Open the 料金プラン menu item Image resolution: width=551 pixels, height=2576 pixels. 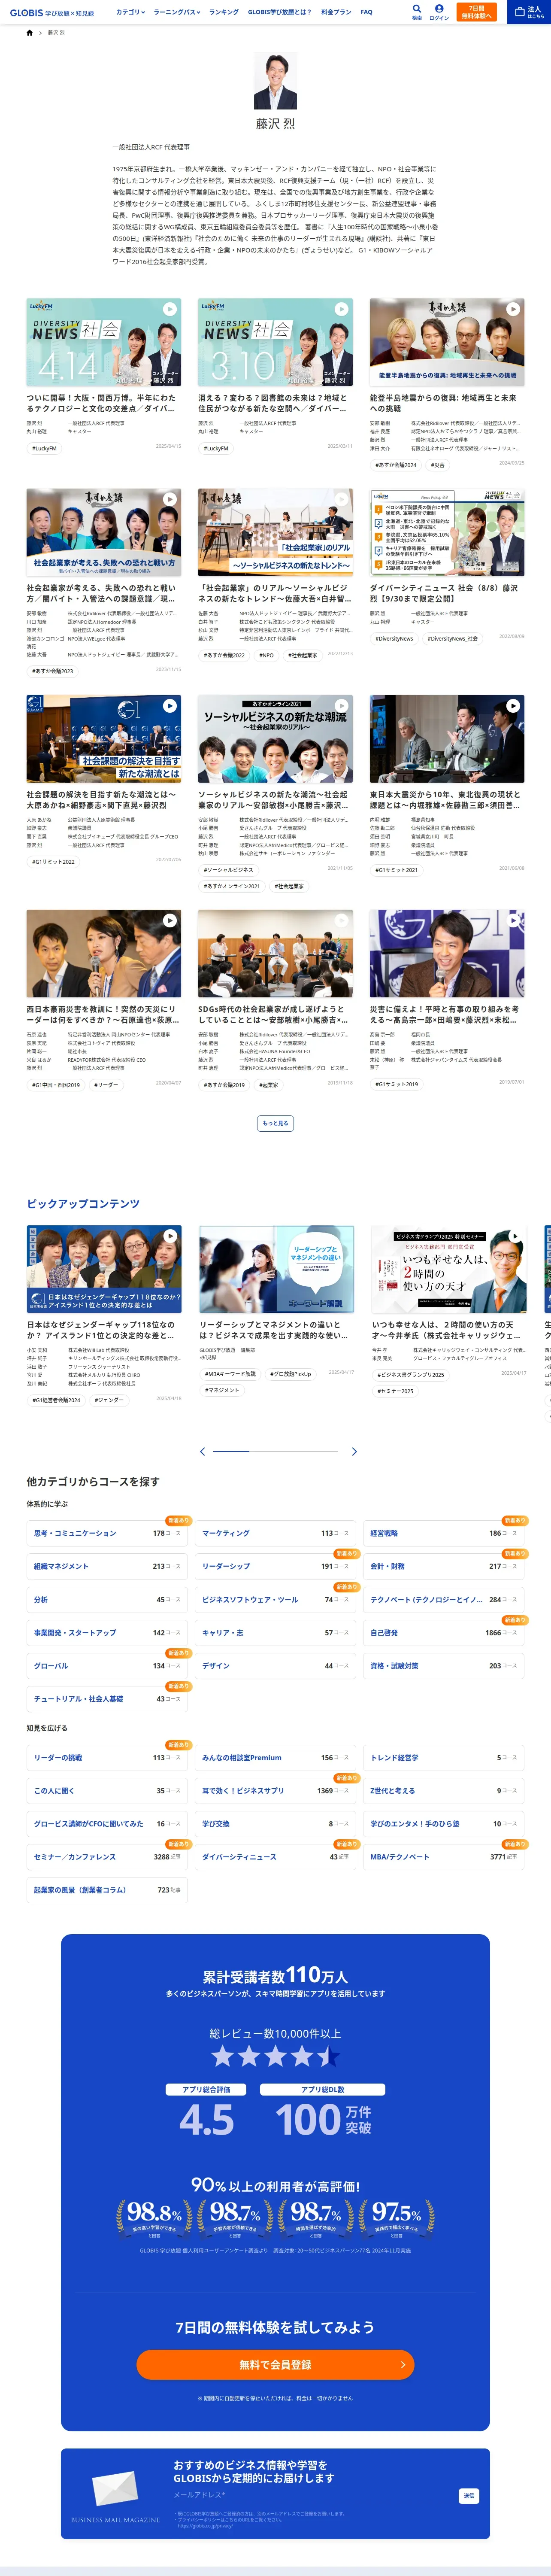(x=336, y=12)
